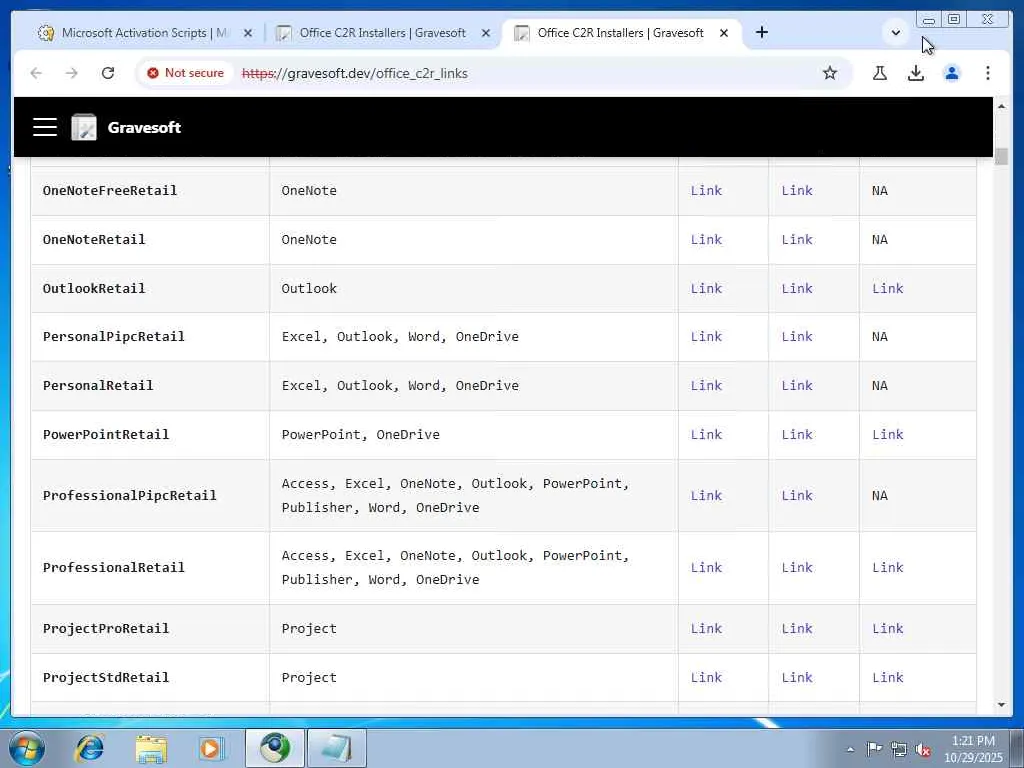
Task: Select the ProfessionalRetail product name cell
Action: click(150, 568)
